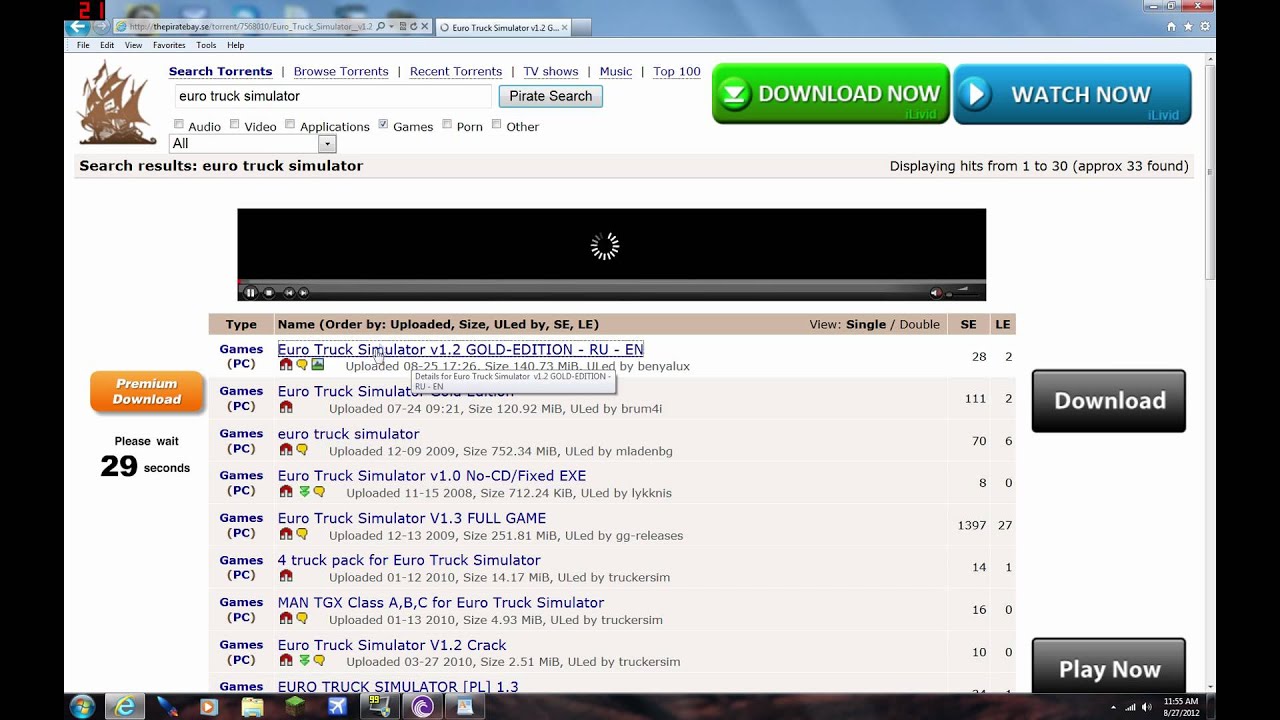Open Windows Start menu
The image size is (1280, 720).
pyautogui.click(x=82, y=706)
